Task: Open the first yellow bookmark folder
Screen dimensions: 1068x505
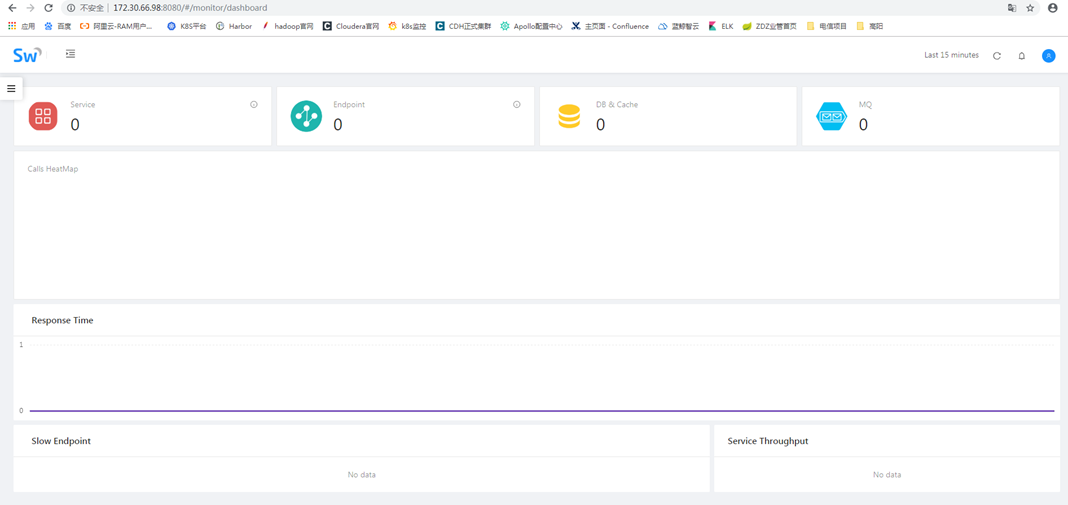Action: [827, 26]
